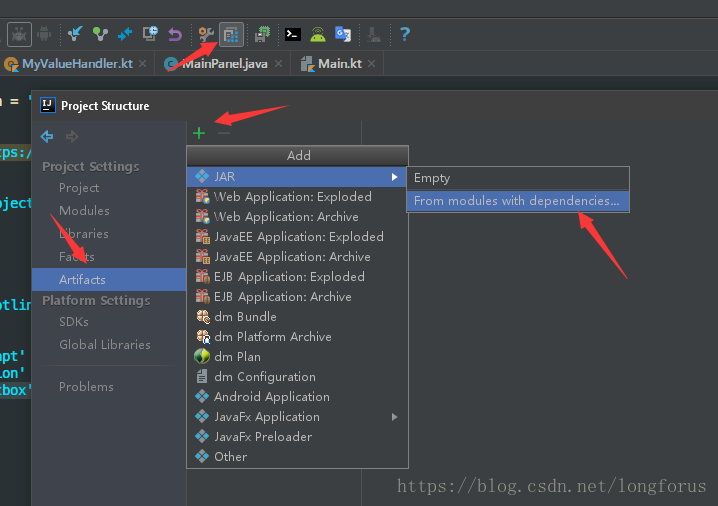Click the translate icon in toolbar

(x=343, y=34)
